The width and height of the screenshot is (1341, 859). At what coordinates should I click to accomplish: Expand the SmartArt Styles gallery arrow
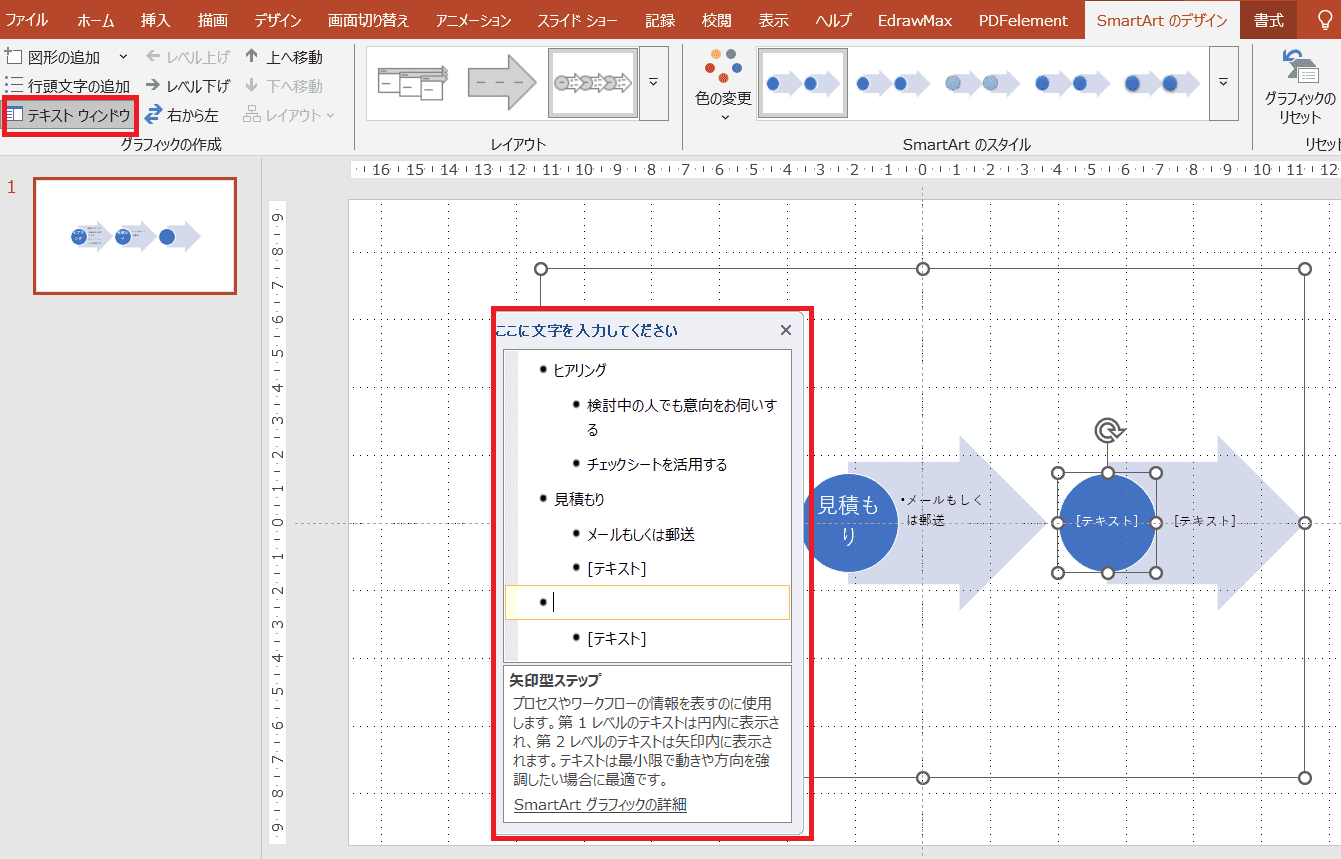tap(1223, 82)
